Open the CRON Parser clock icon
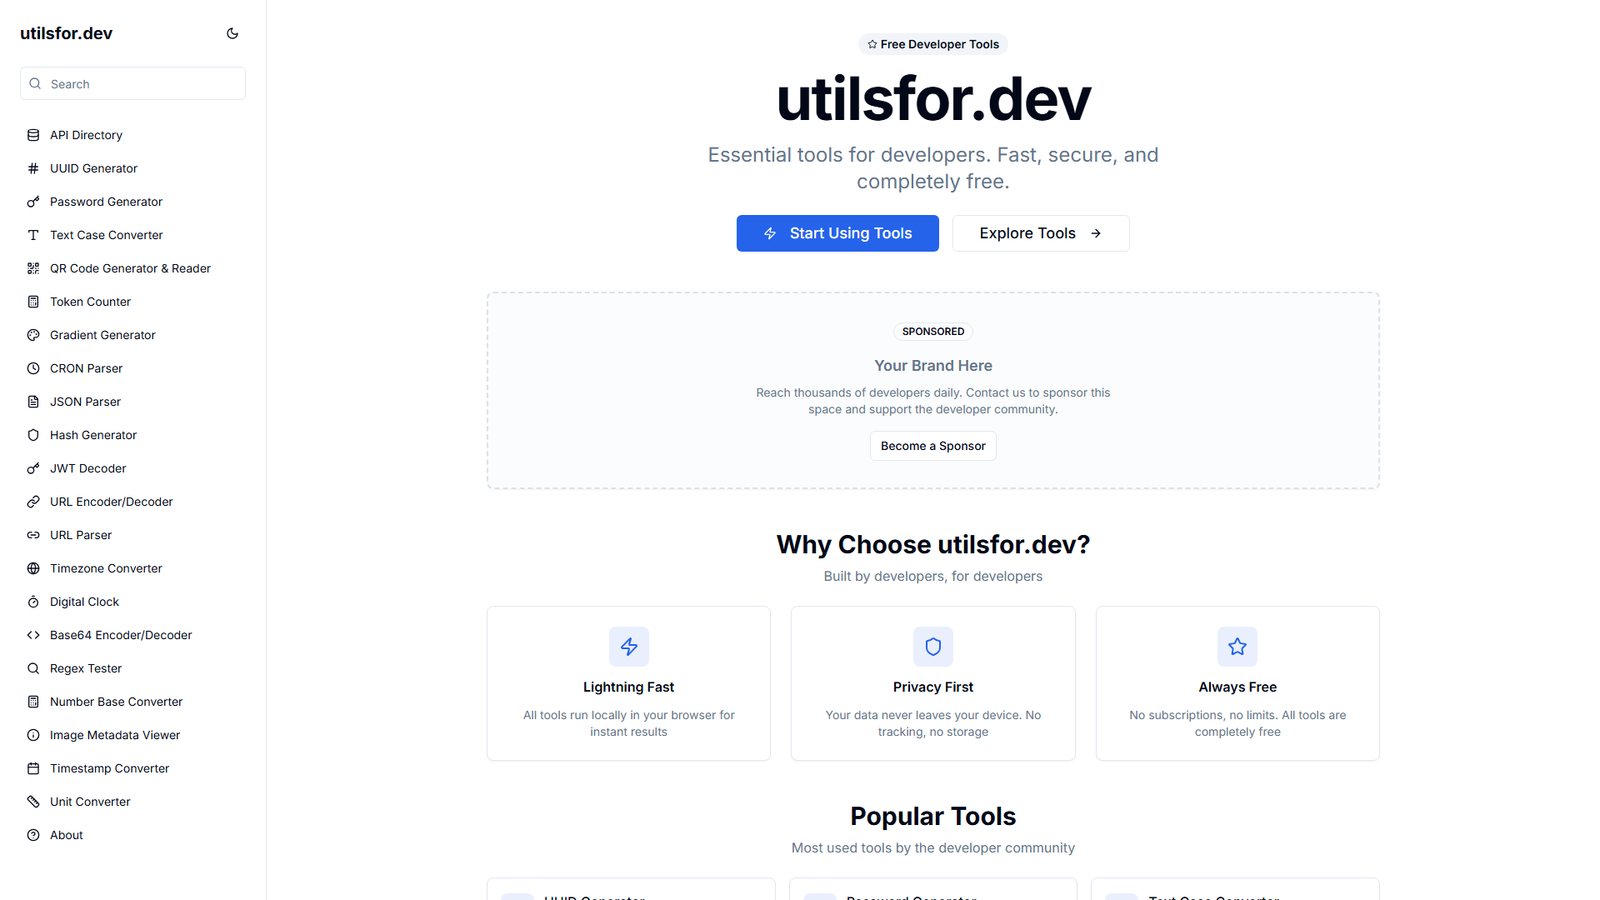 tap(34, 368)
